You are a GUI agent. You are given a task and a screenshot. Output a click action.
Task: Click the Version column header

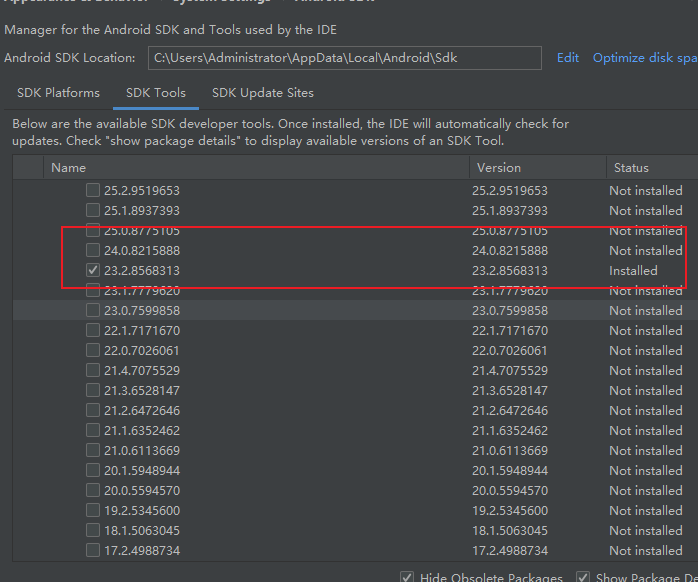point(498,168)
